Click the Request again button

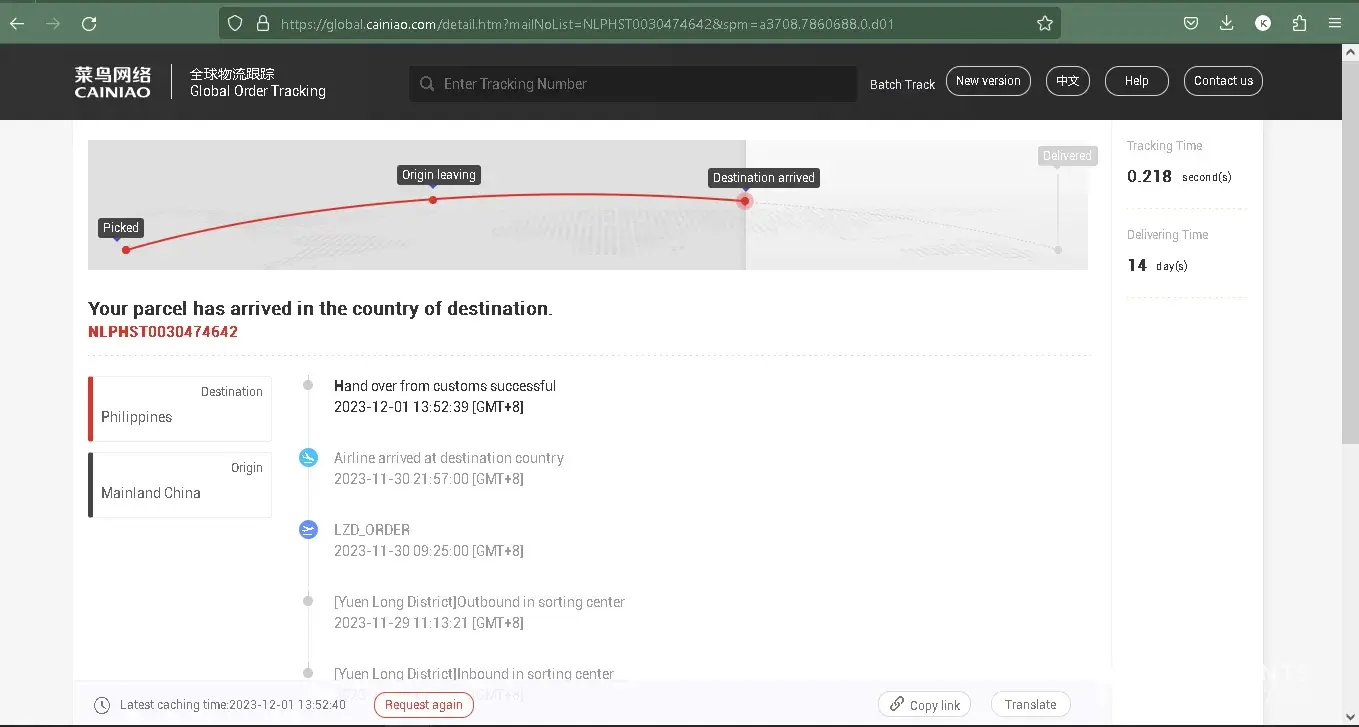[424, 705]
